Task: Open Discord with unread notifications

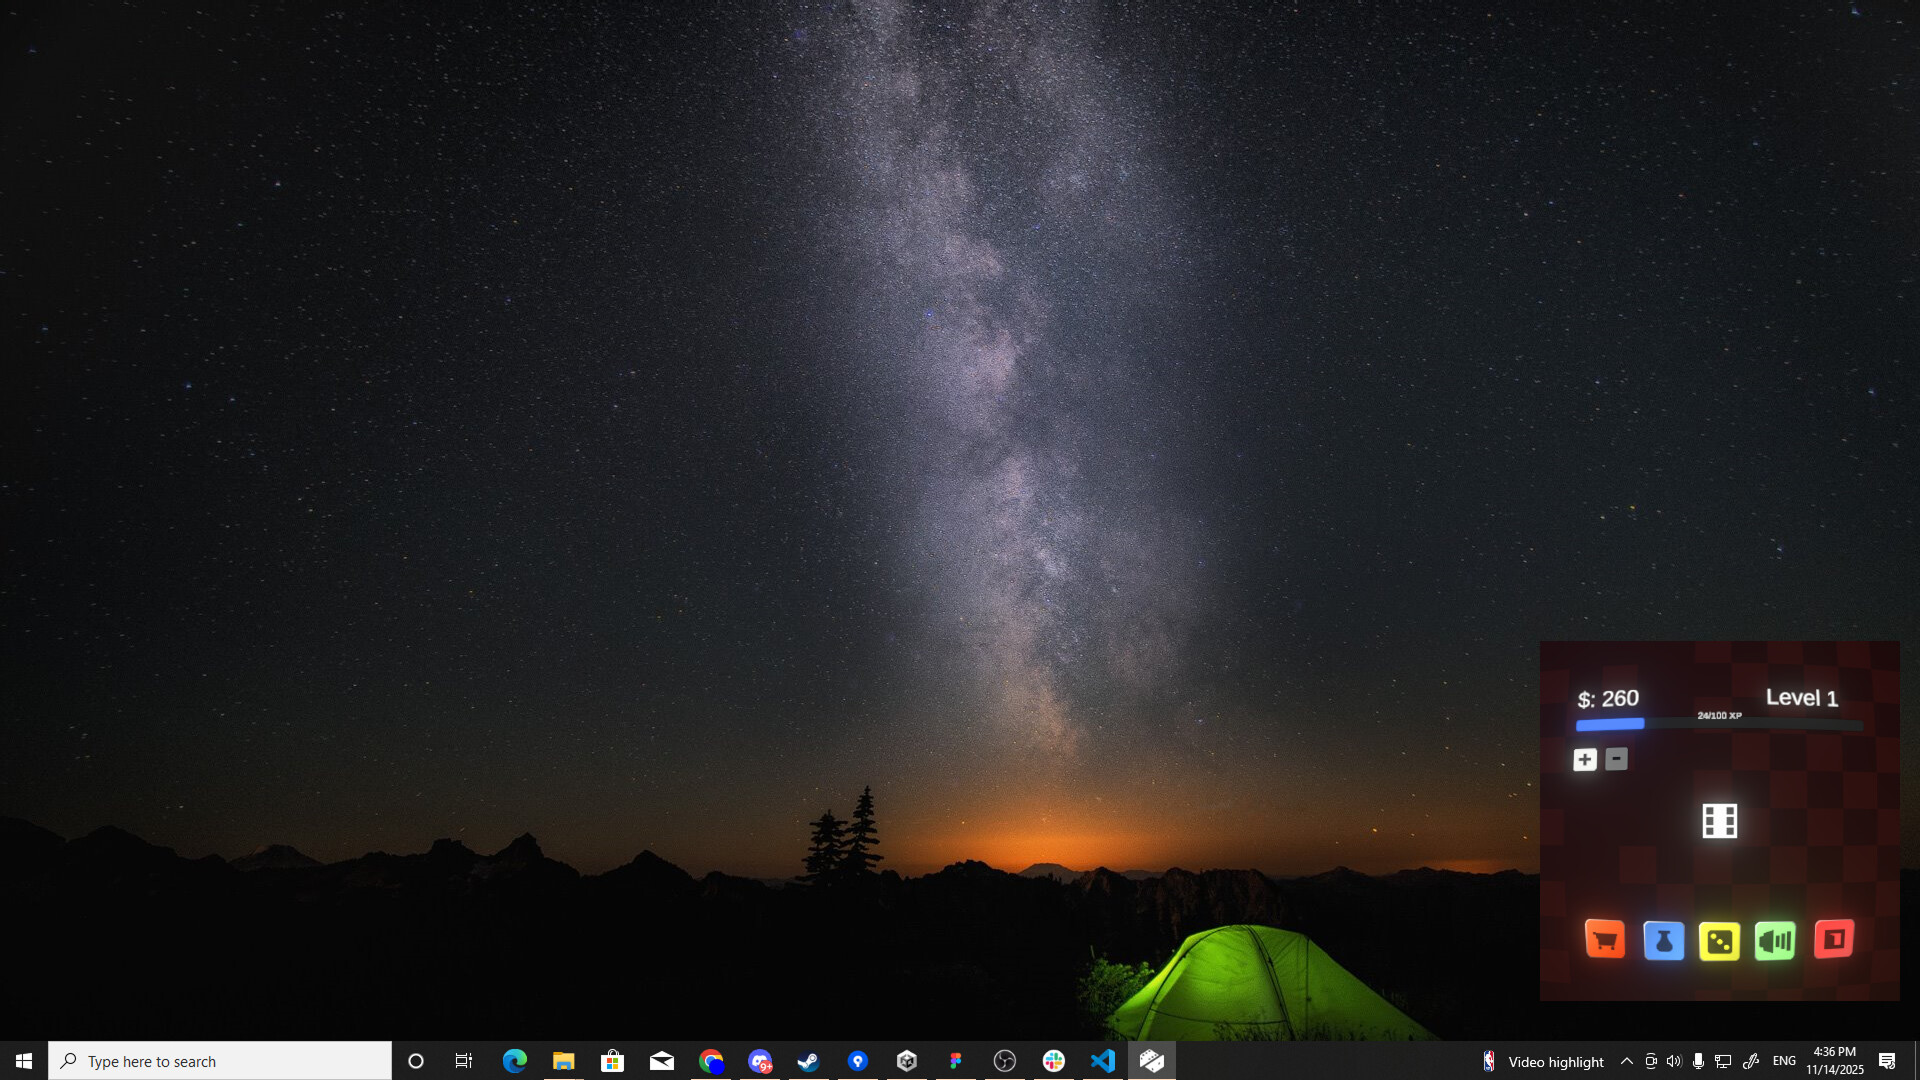Action: pyautogui.click(x=760, y=1061)
